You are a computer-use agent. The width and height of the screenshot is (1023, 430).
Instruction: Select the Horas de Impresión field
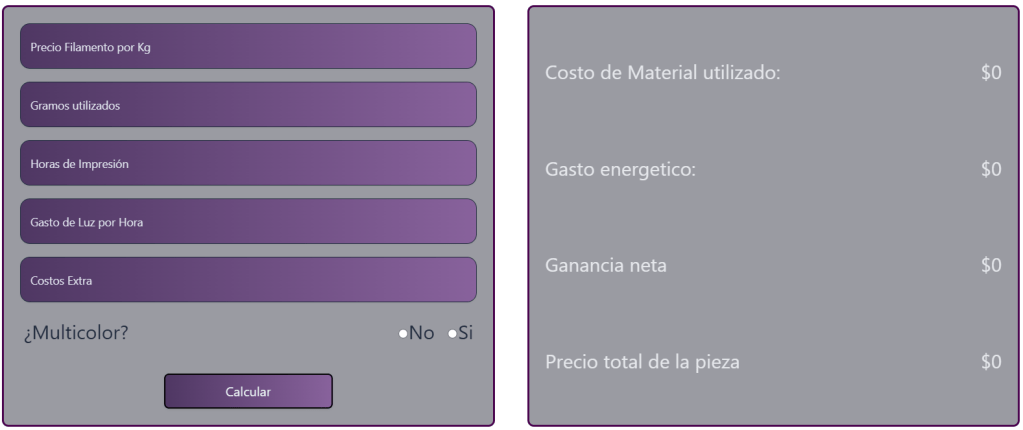(x=248, y=163)
